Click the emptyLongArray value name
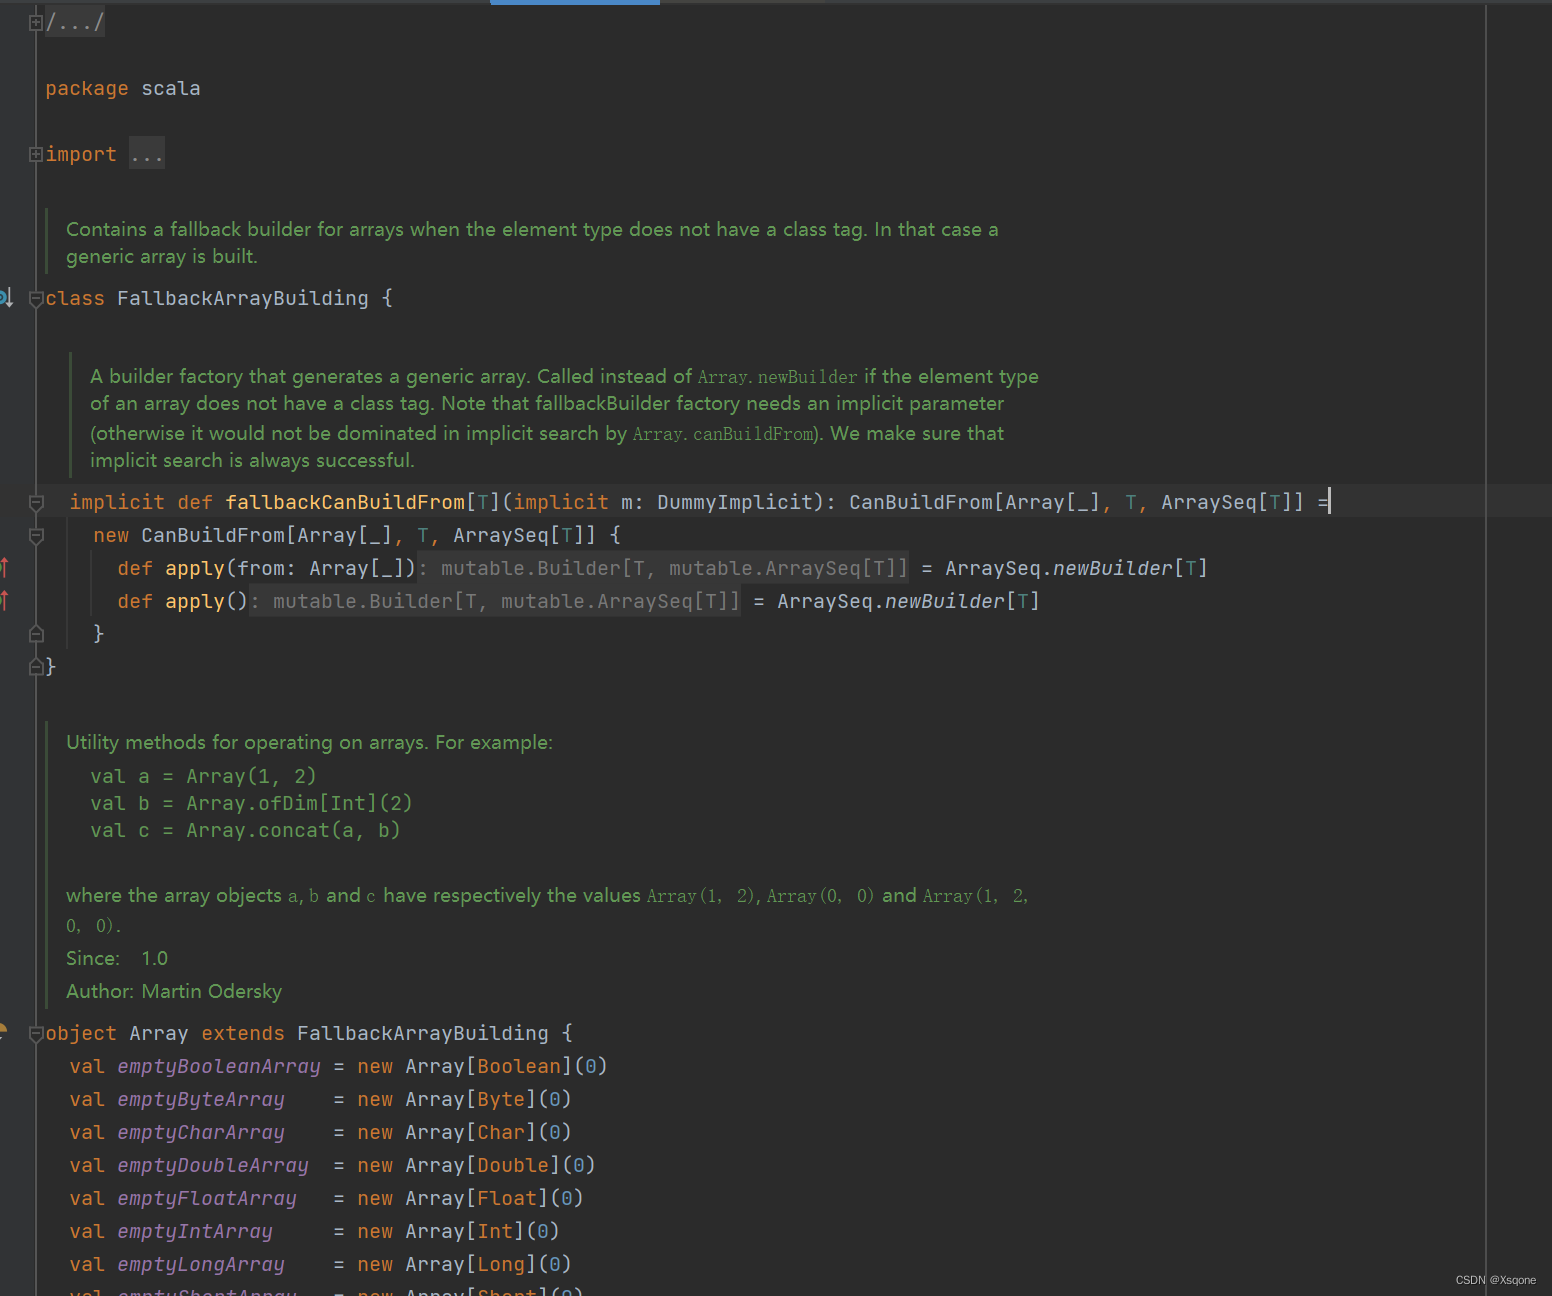 [201, 1265]
